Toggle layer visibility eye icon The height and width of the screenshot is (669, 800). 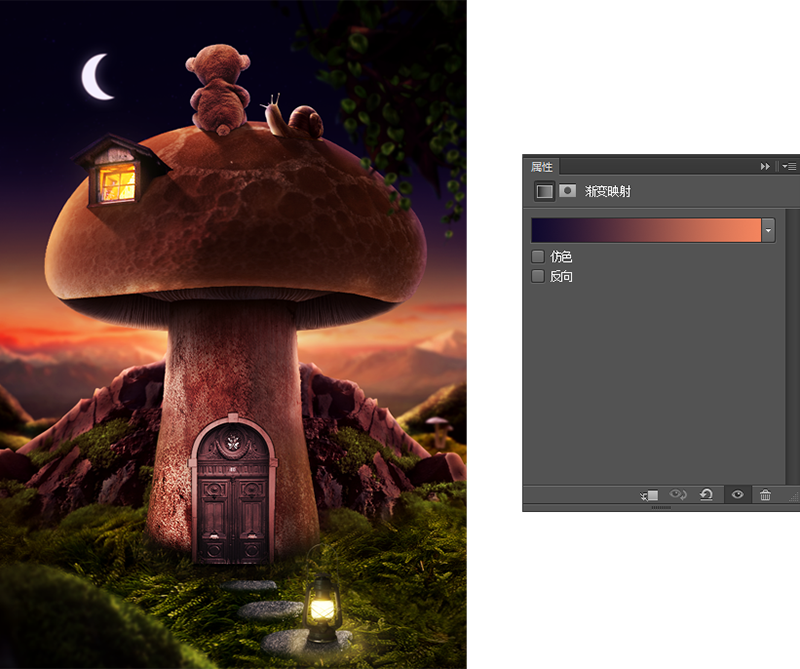pyautogui.click(x=737, y=494)
